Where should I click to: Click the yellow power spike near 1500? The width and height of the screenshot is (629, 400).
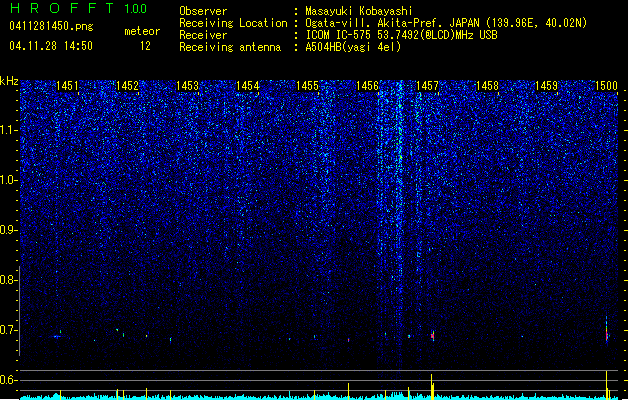[x=607, y=385]
